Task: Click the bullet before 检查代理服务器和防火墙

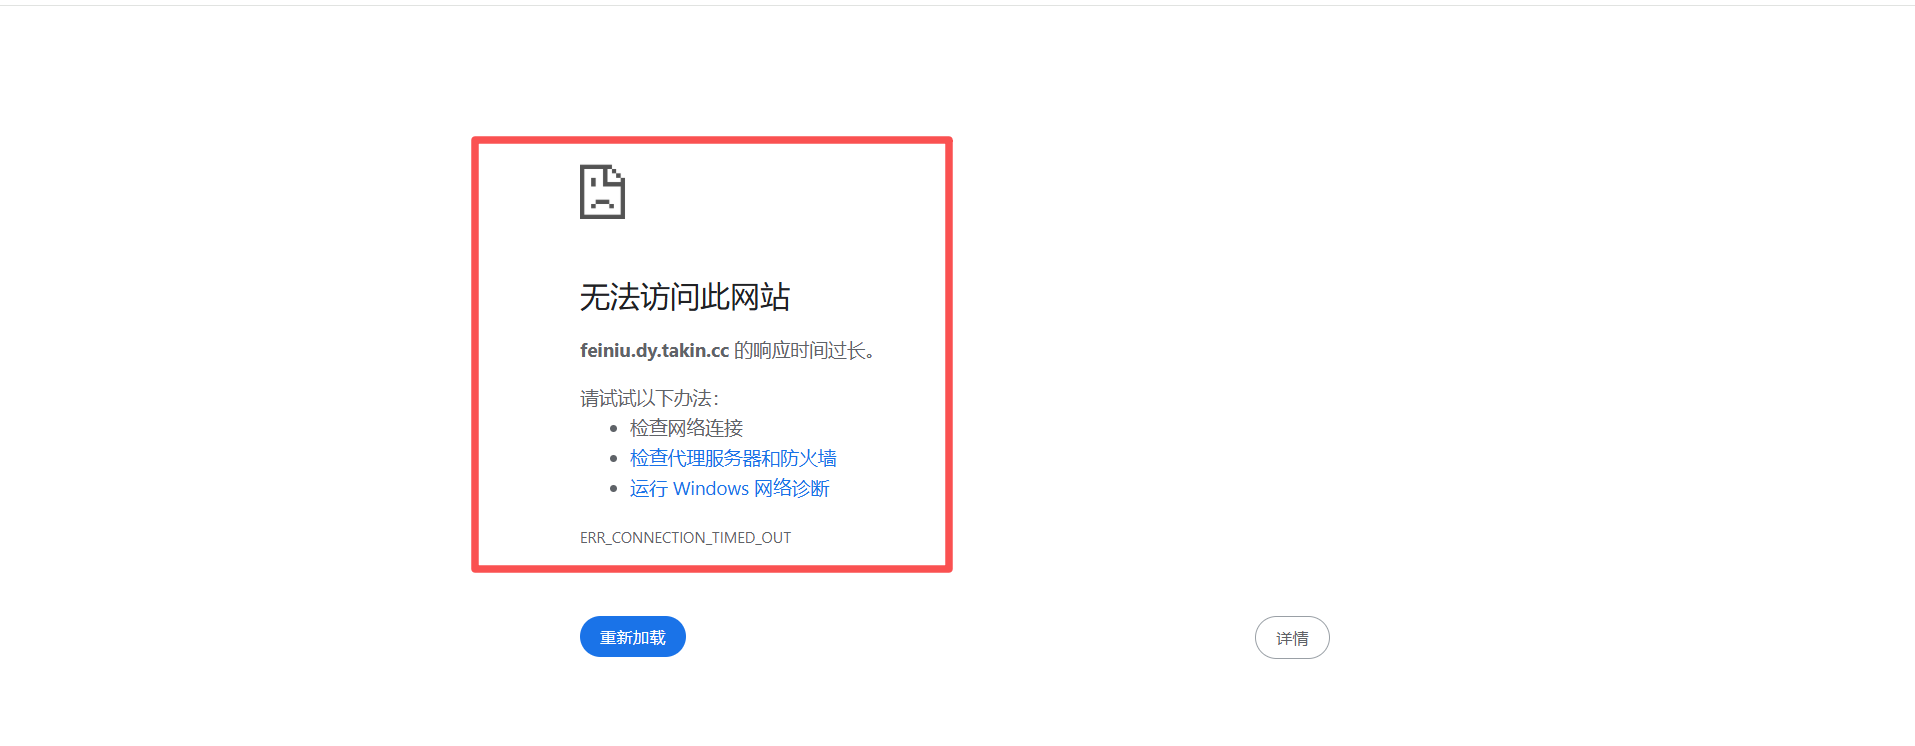Action: (613, 459)
